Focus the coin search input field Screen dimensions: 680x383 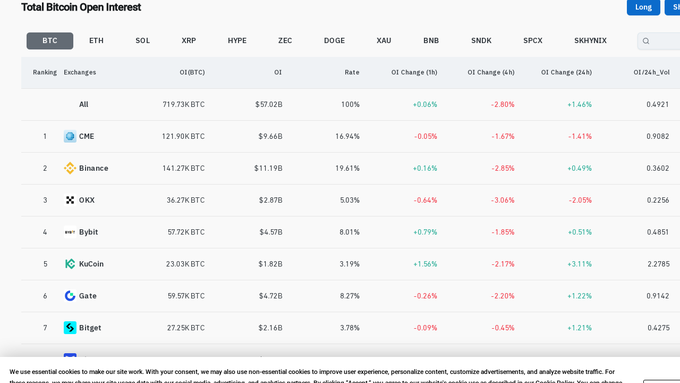659,41
